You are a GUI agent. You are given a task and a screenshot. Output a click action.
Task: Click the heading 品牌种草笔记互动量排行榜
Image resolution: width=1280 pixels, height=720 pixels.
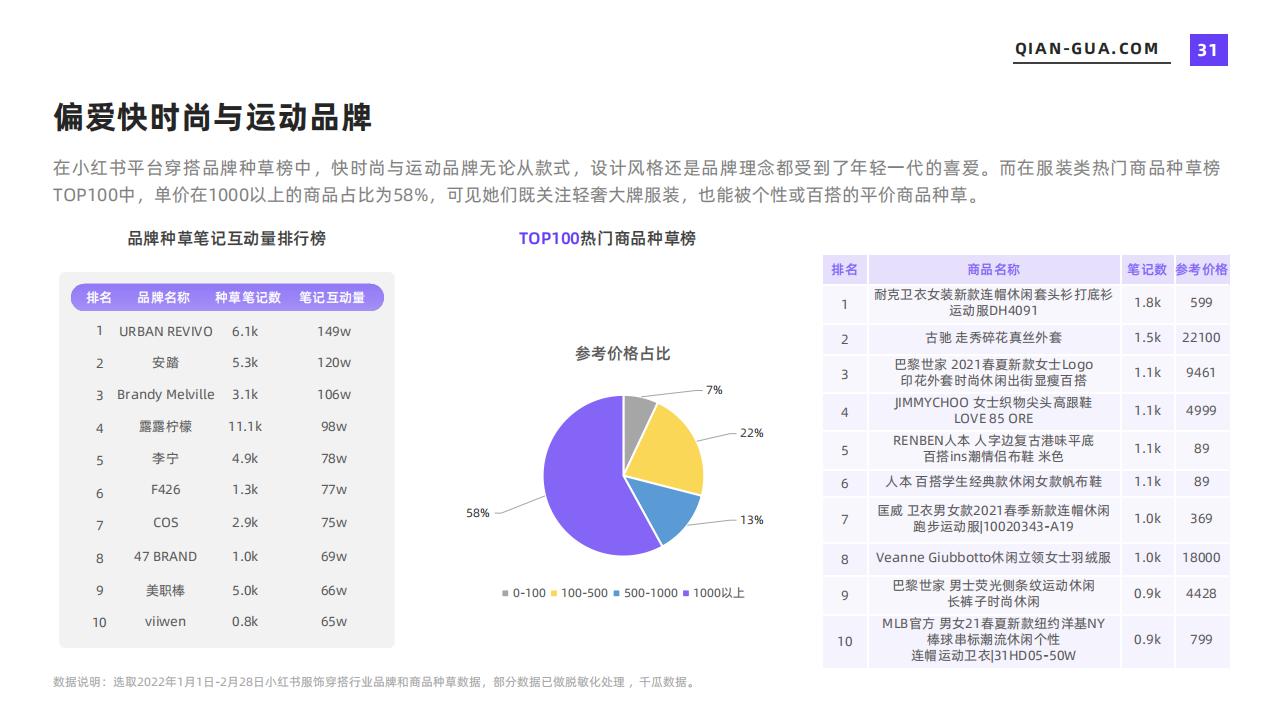pyautogui.click(x=227, y=239)
